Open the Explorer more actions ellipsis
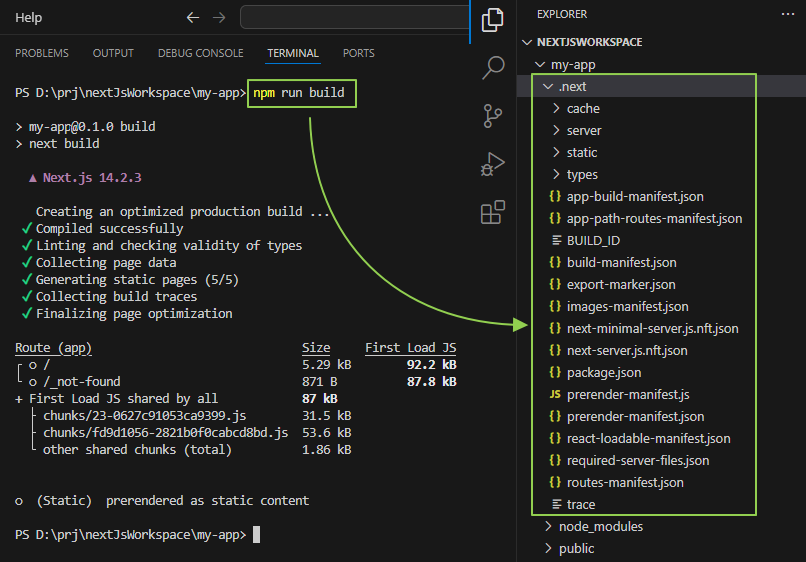Viewport: 806px width, 562px height. [x=787, y=14]
